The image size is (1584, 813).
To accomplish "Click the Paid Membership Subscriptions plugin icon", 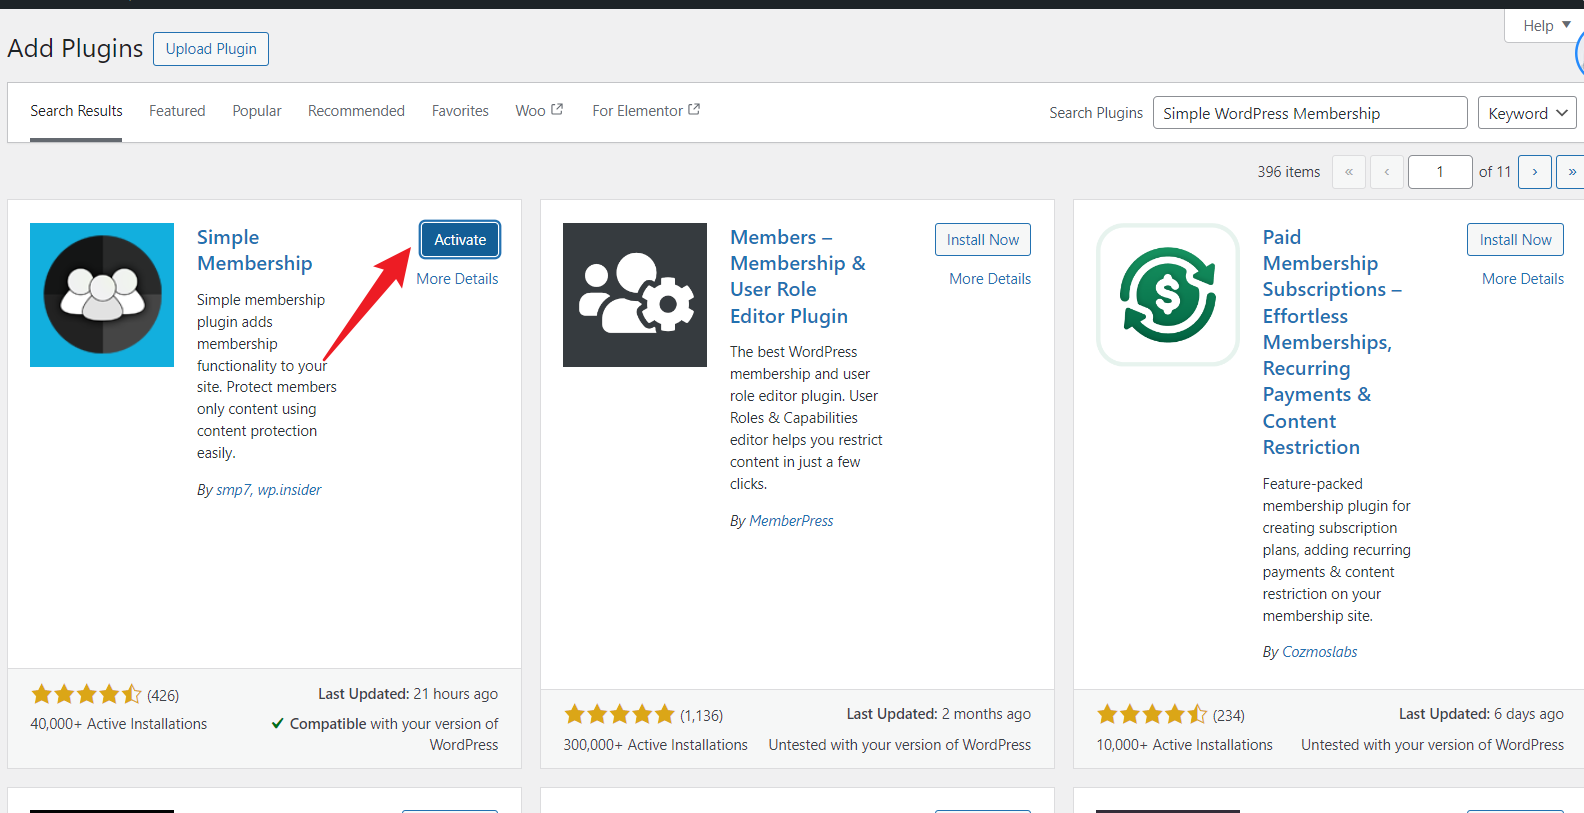I will (1168, 295).
